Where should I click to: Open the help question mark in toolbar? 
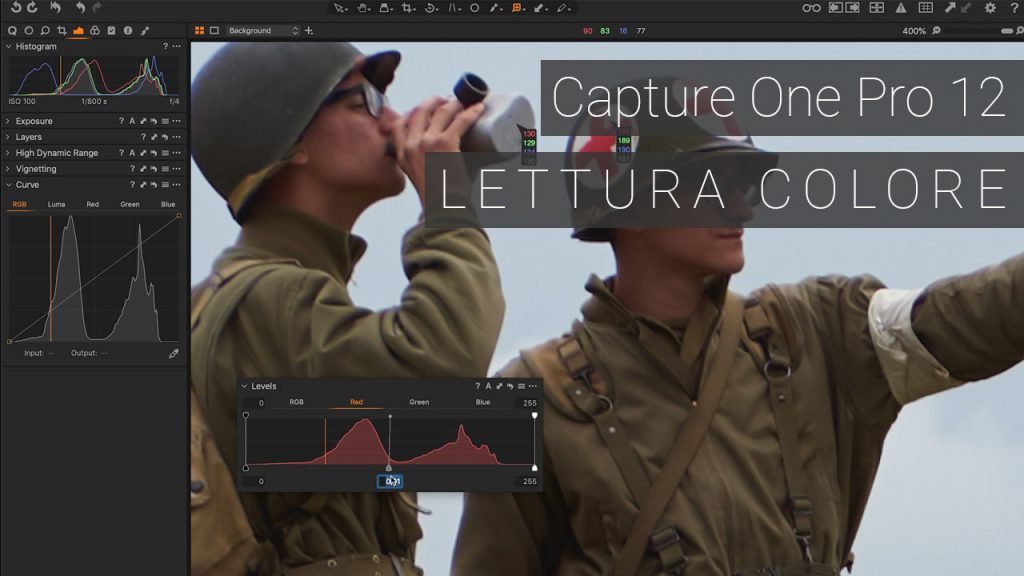tap(1014, 8)
